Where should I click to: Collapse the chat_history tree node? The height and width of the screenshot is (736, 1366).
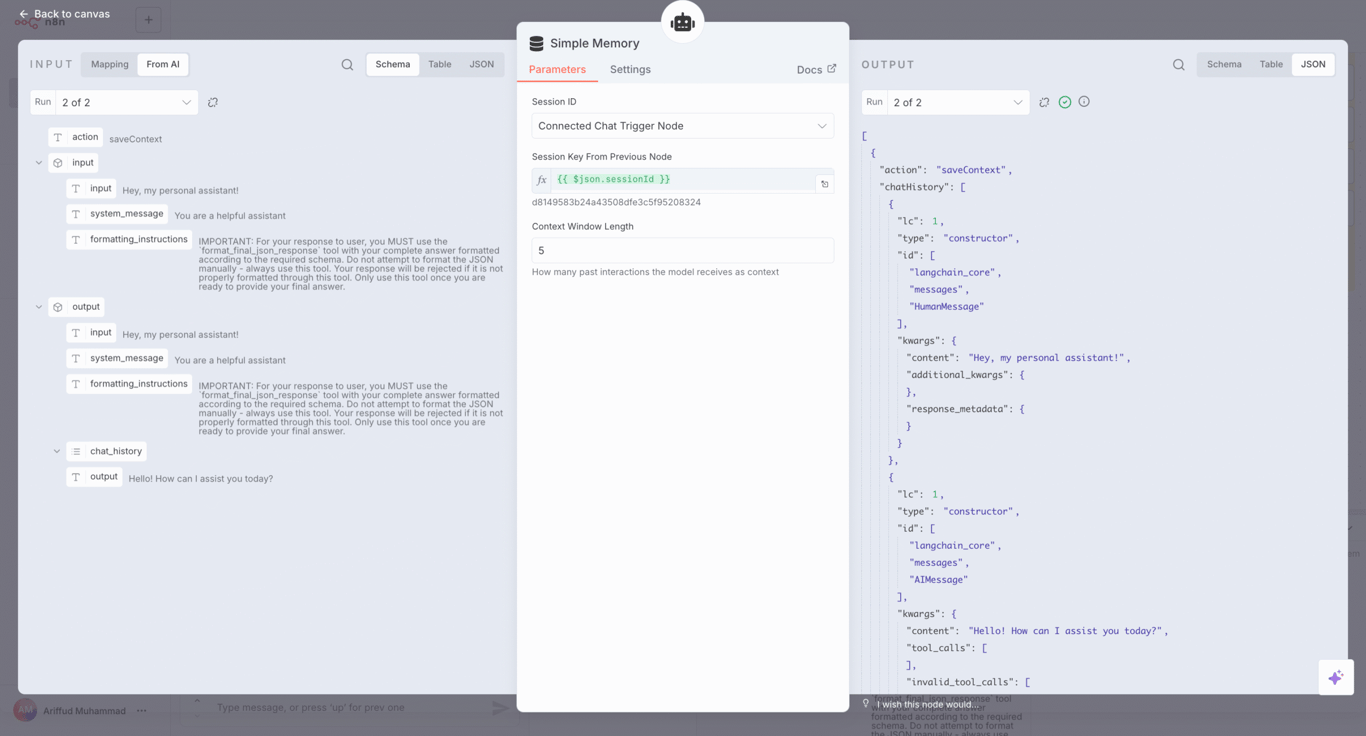tap(57, 451)
